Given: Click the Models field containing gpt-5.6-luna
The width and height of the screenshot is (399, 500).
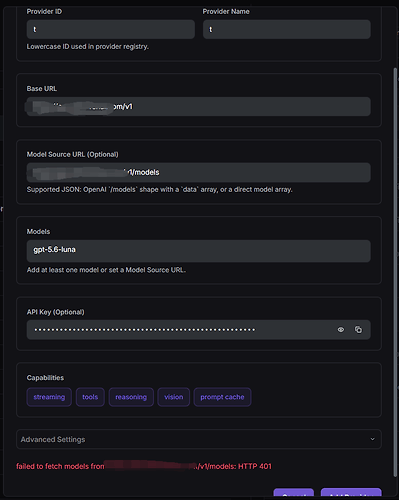Looking at the screenshot, I should [199, 251].
